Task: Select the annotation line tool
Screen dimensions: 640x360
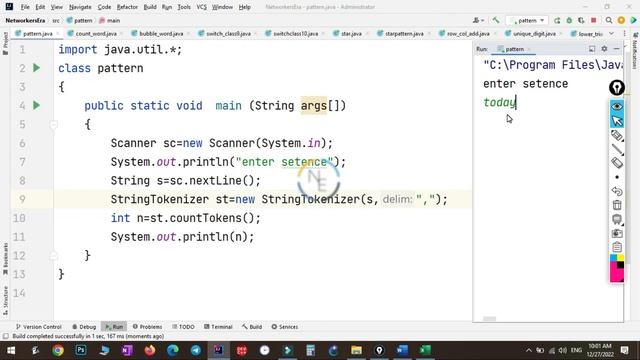Action: click(x=617, y=149)
